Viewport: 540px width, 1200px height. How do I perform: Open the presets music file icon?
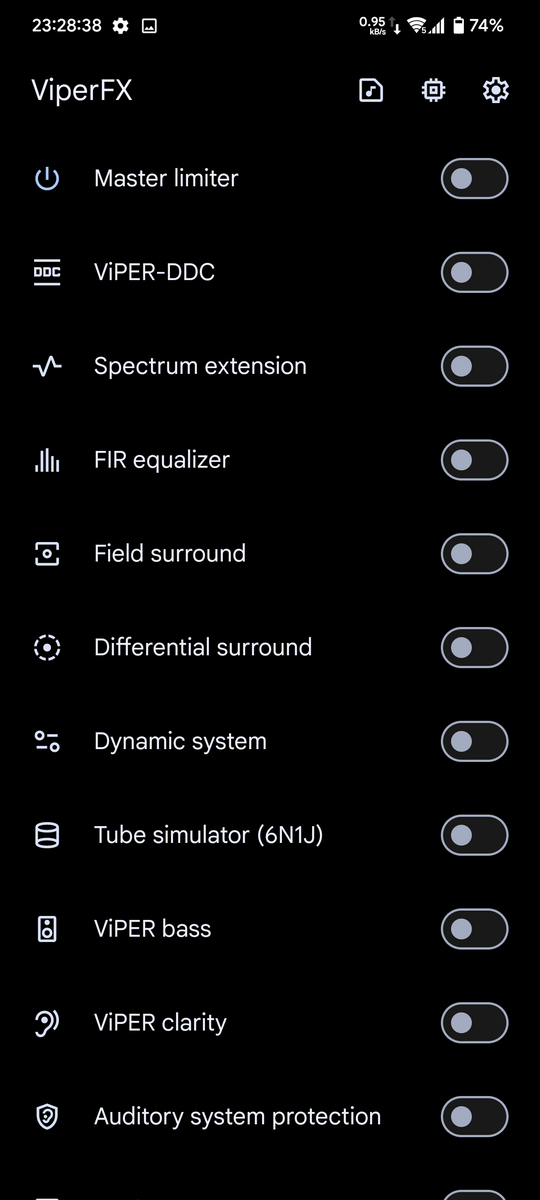coord(371,91)
